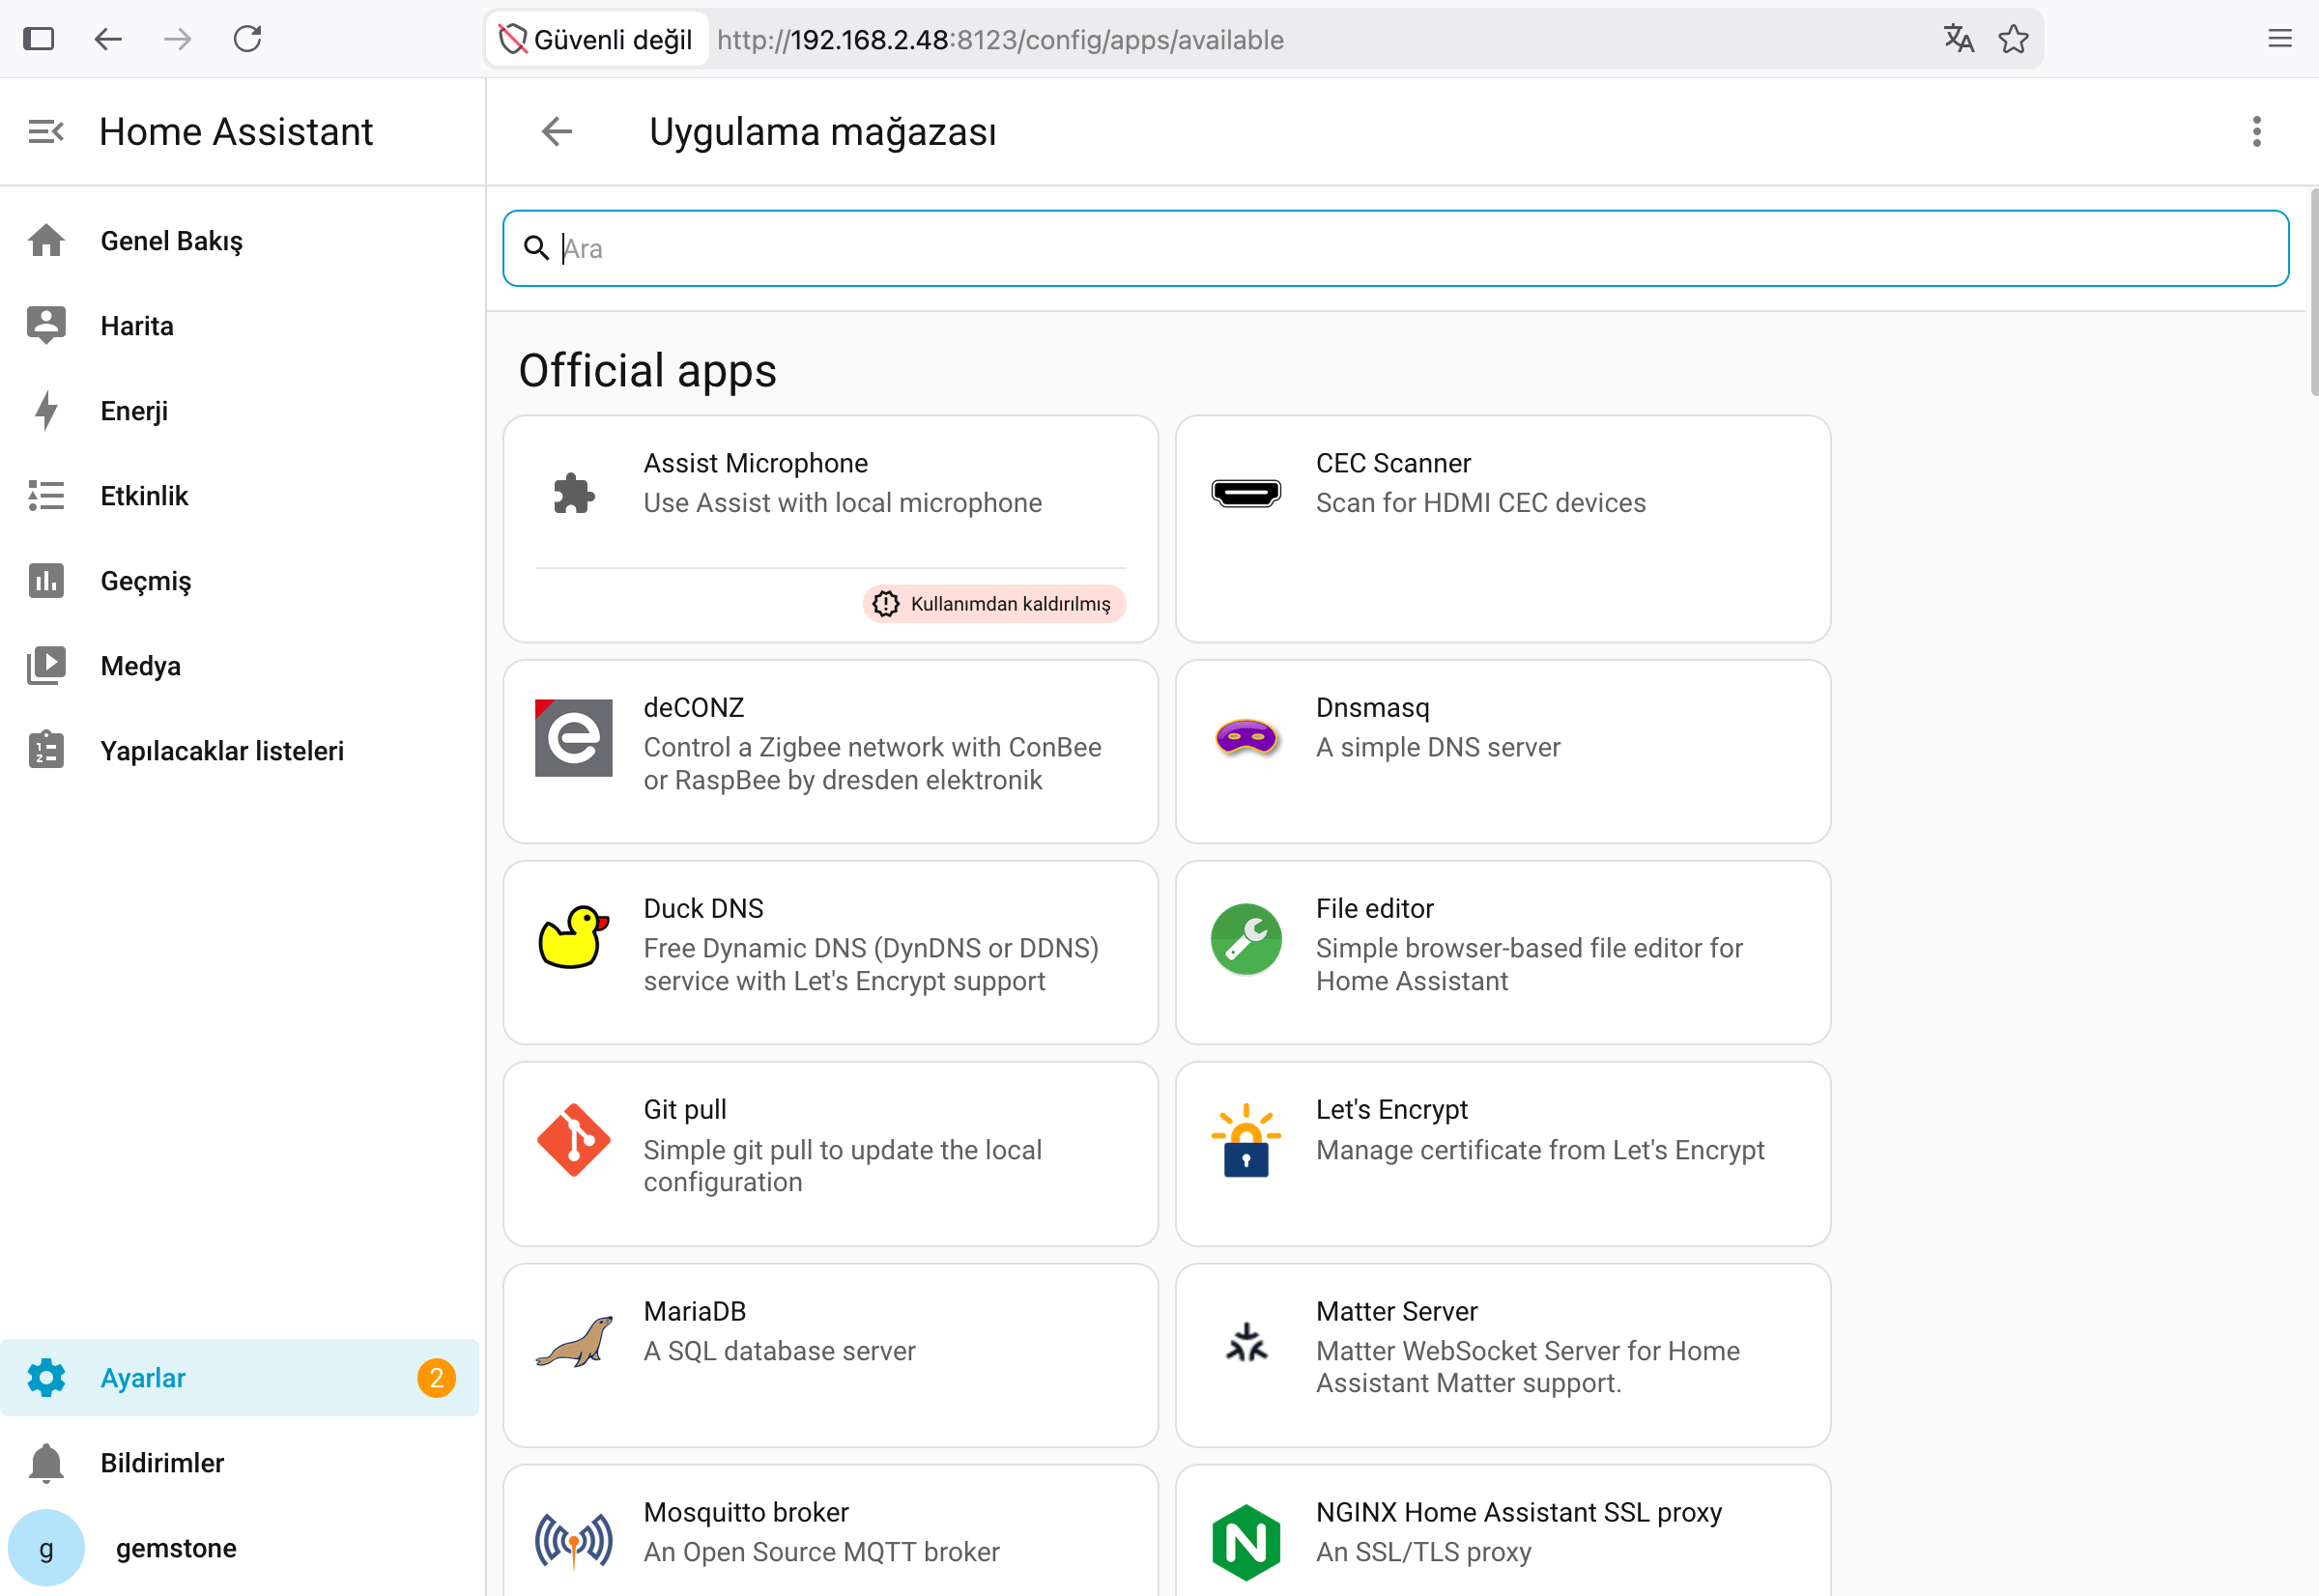This screenshot has height=1596, width=2319.
Task: Open the Bildirimler bell icon
Action: (46, 1463)
